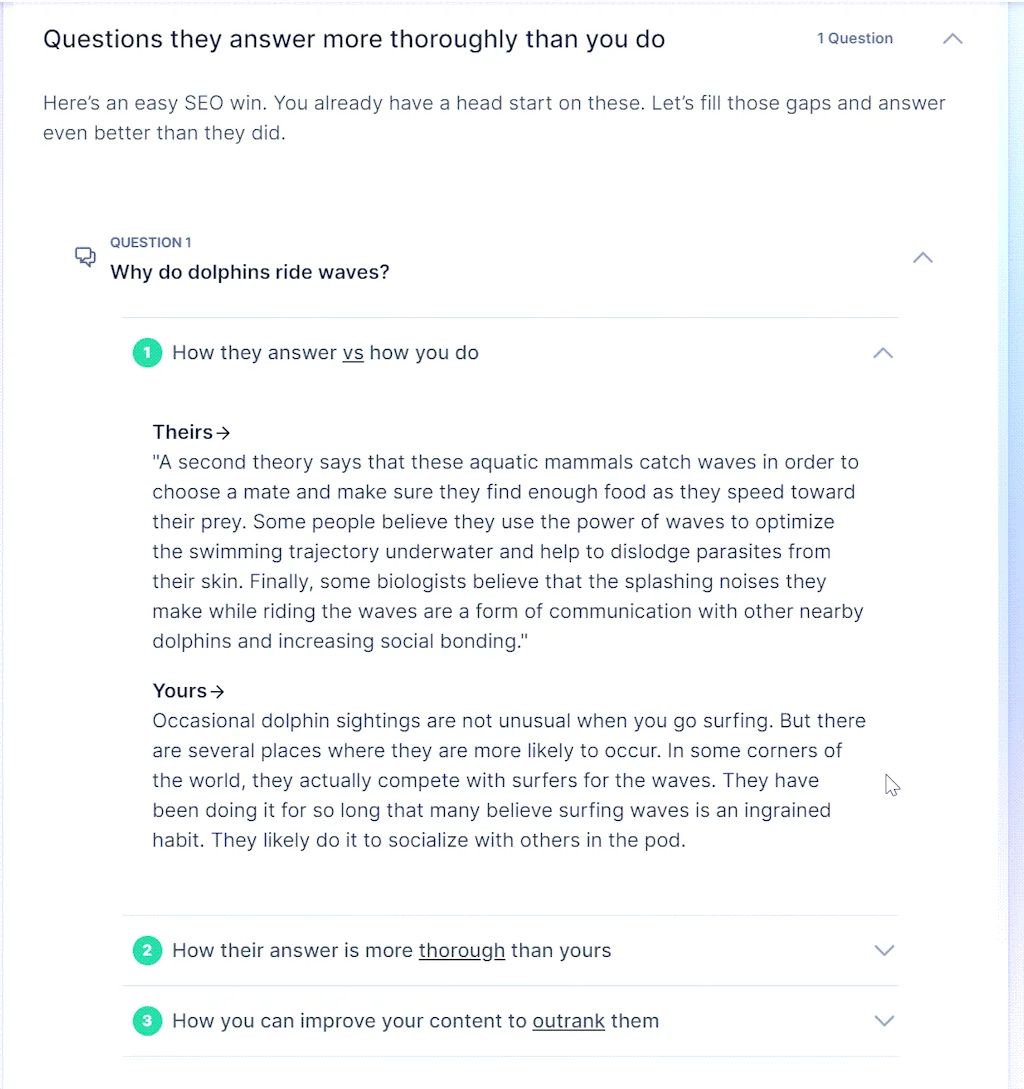Click the underlined 'vs' word in step 1
Screen dimensions: 1024x1089
(353, 353)
